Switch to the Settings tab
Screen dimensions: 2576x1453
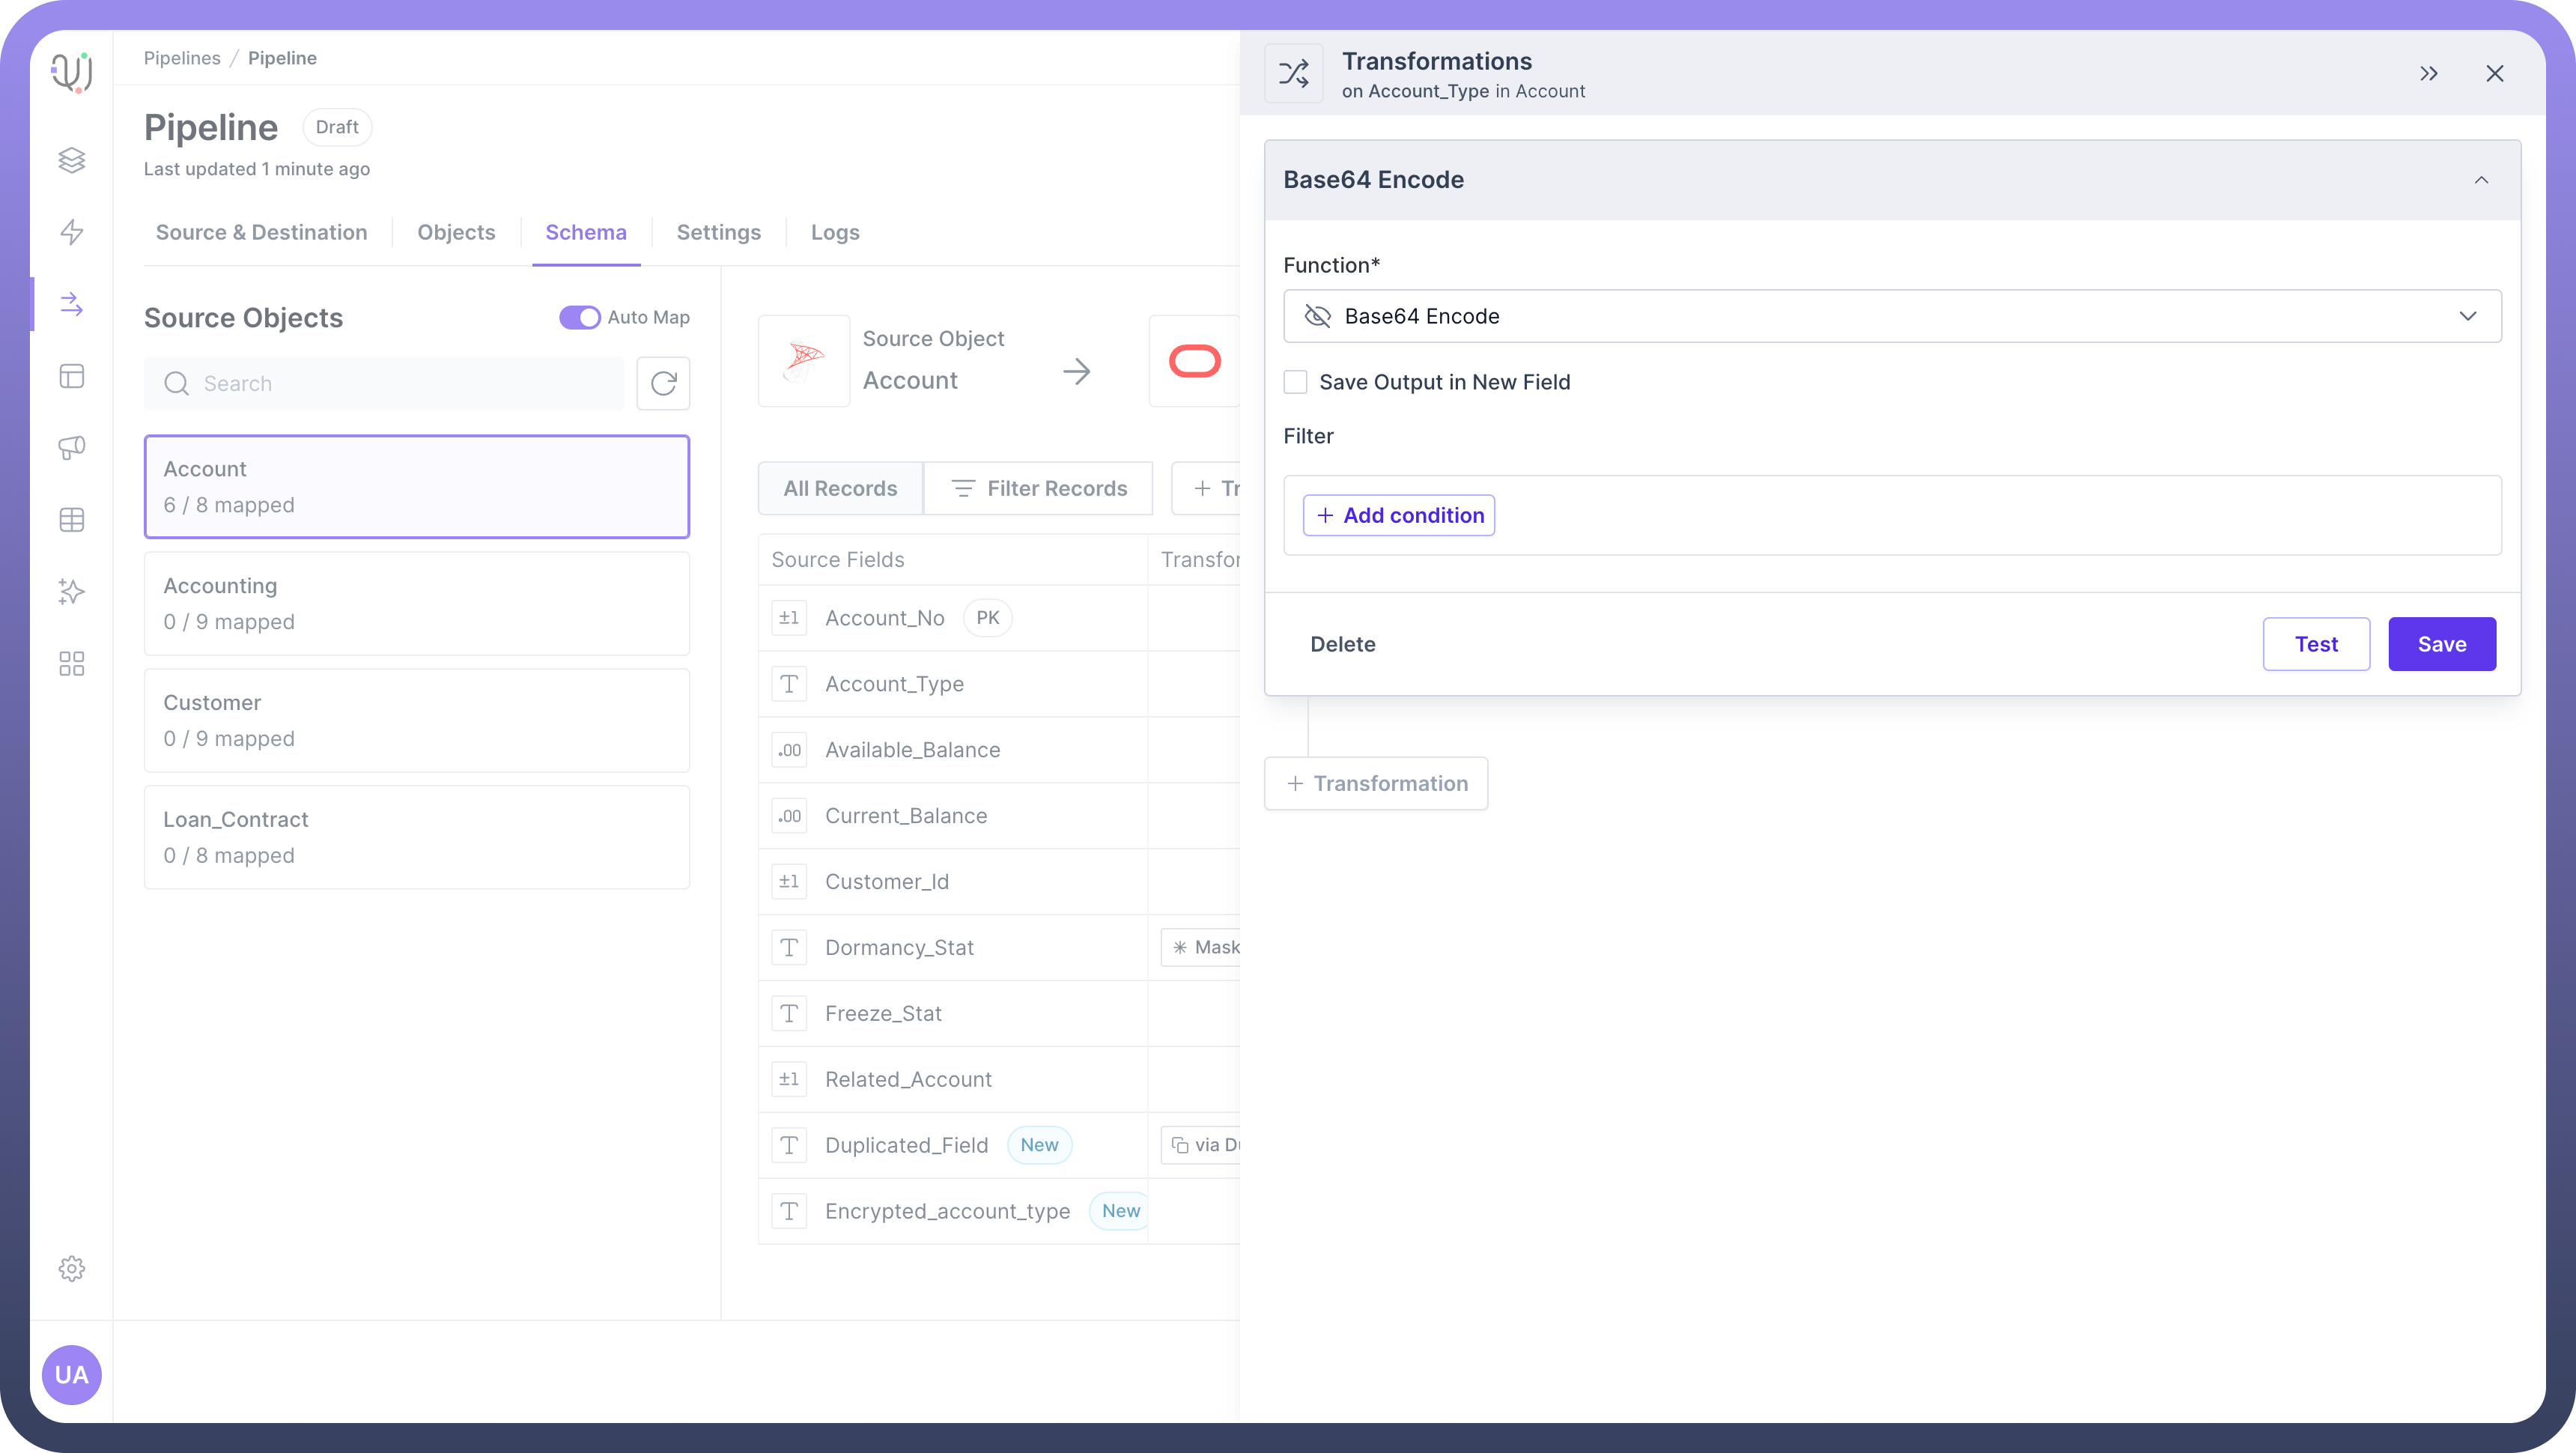point(718,232)
